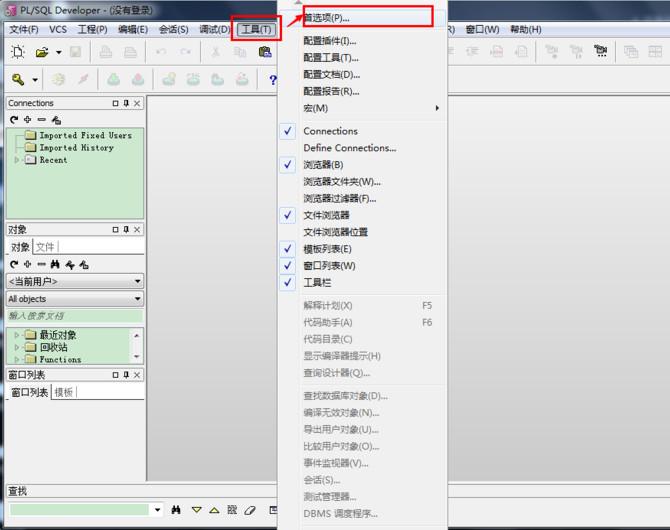Click the binoculars icon in the find bar

[176, 510]
